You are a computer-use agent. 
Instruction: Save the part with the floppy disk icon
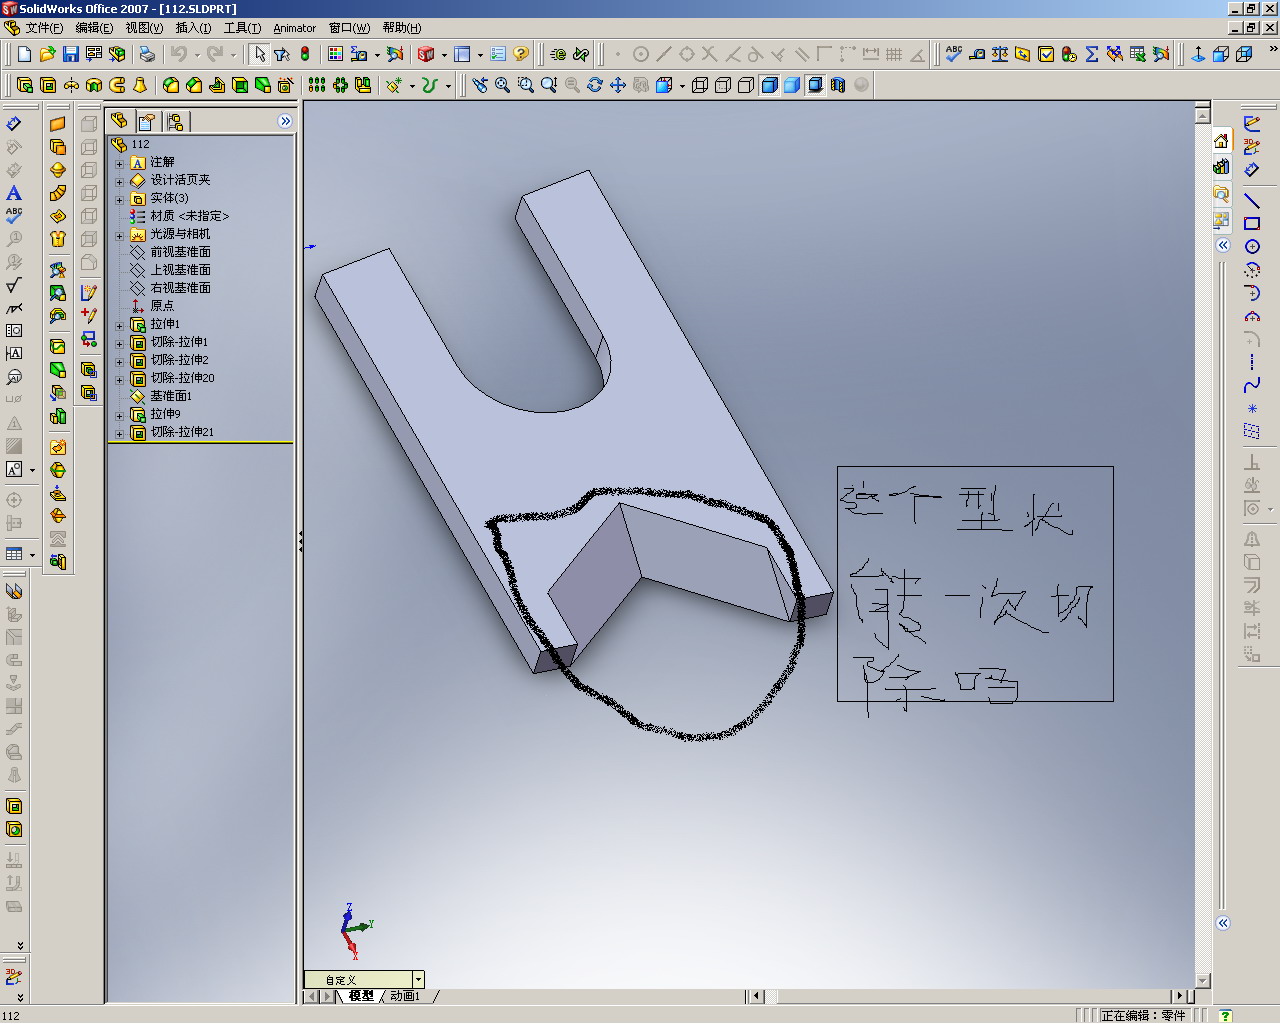70,54
